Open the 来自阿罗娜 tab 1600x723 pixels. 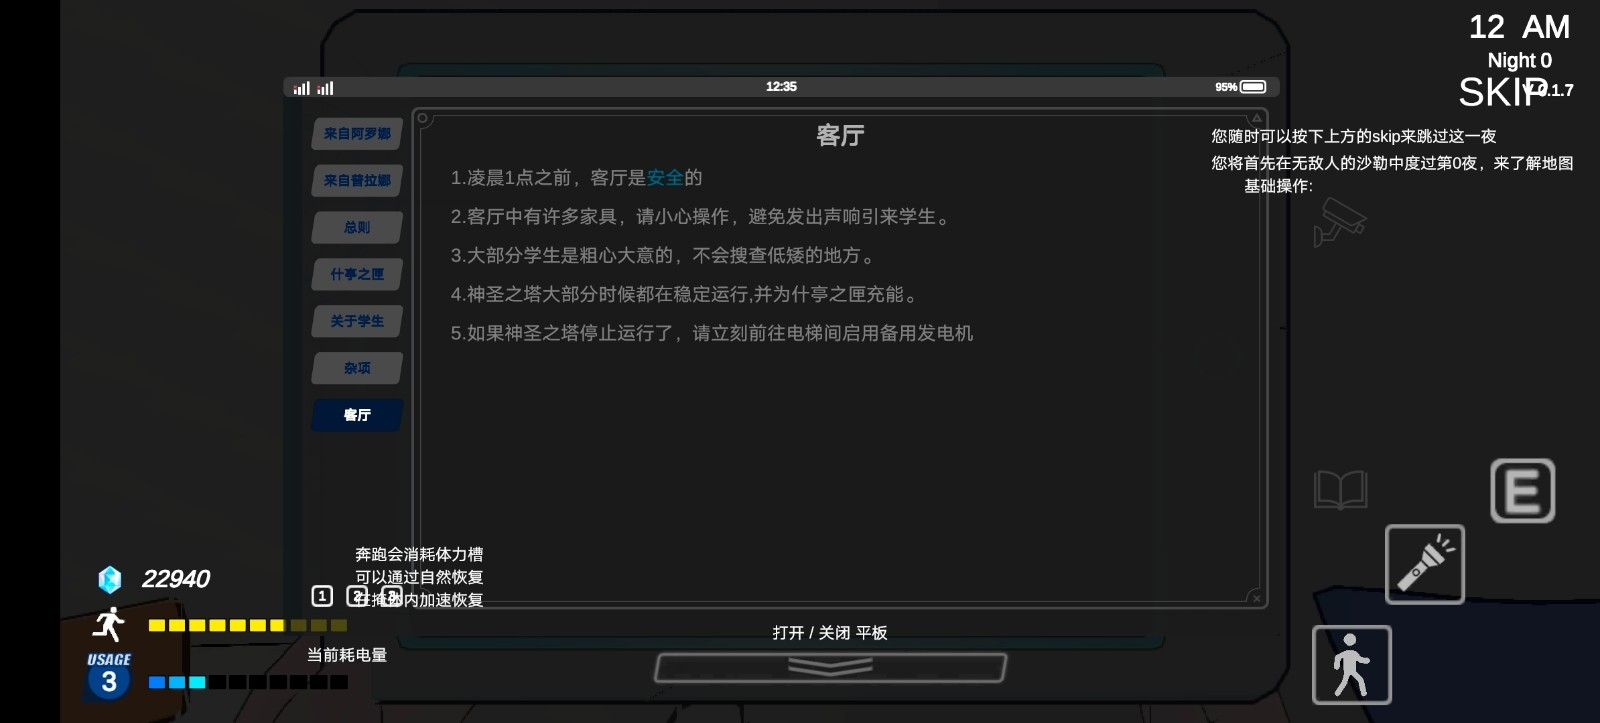(357, 134)
